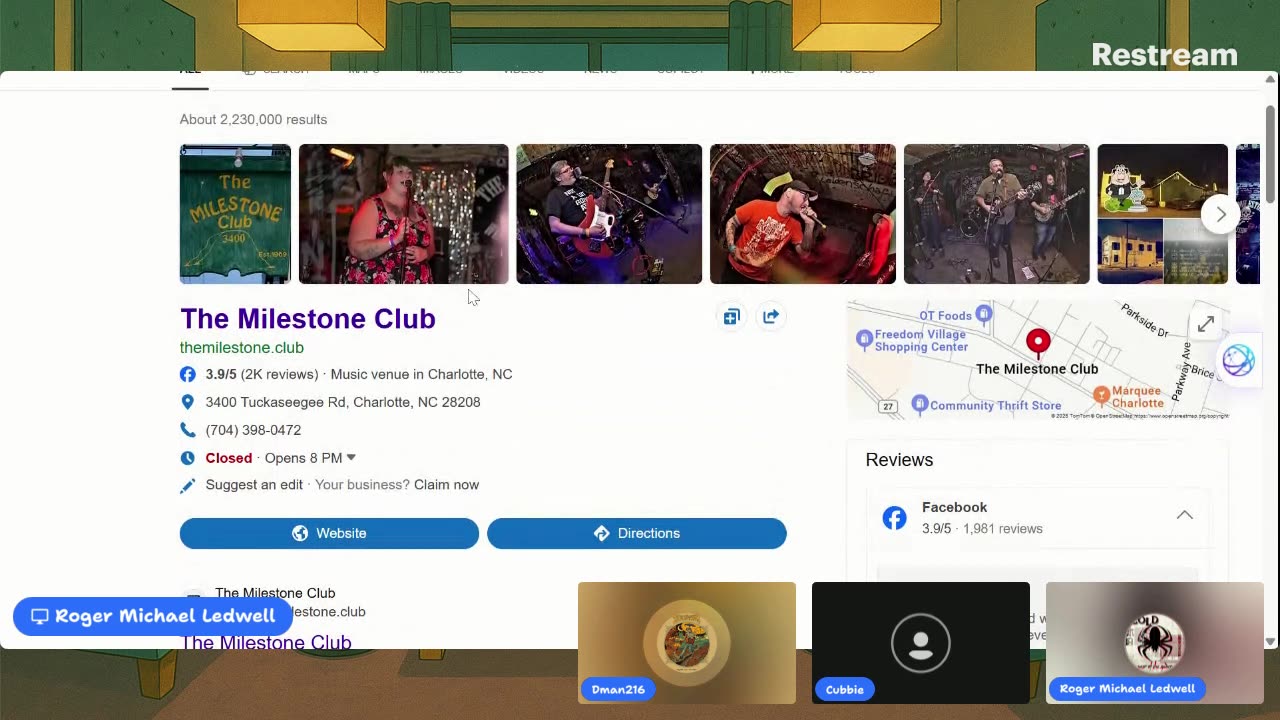
Task: Open the Copilot icon at the right edge
Action: point(1238,360)
